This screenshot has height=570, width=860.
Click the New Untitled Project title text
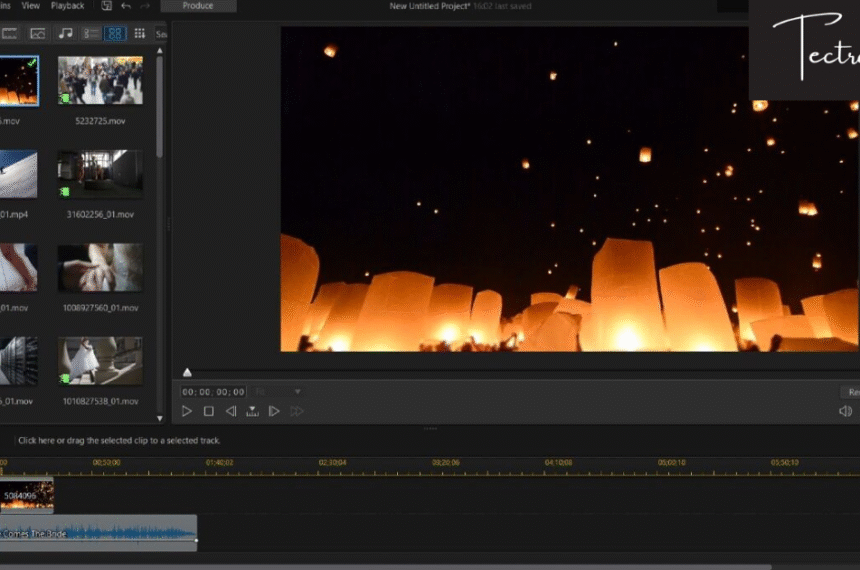coord(429,6)
